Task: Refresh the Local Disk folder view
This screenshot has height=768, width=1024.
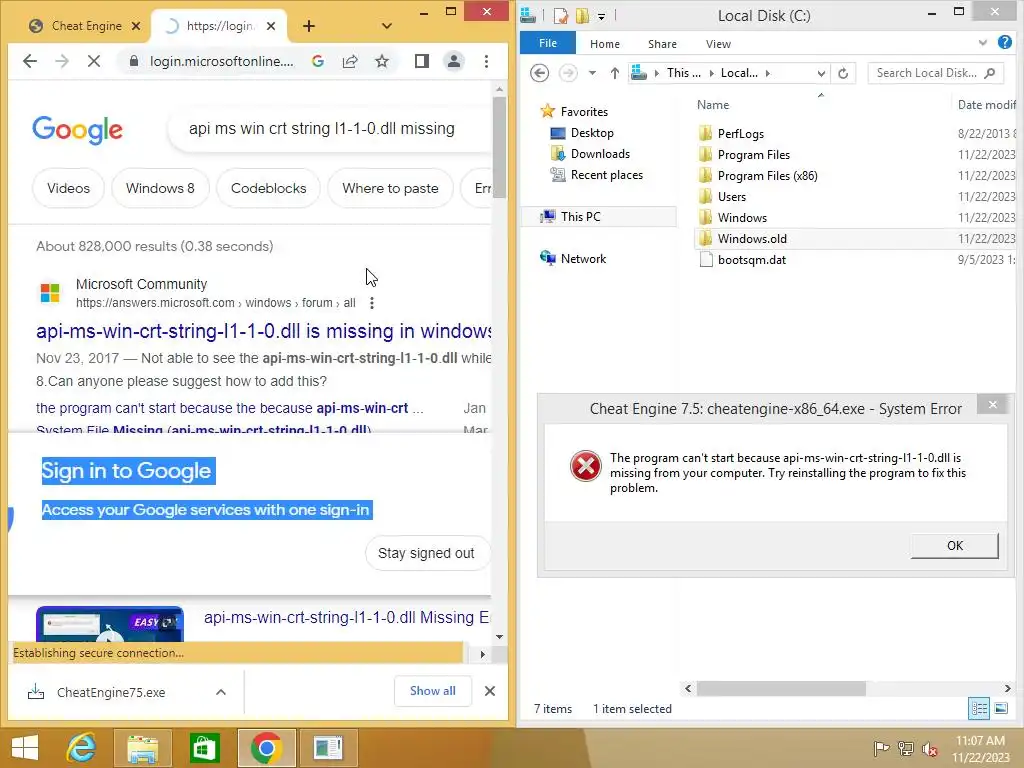Action: [843, 73]
